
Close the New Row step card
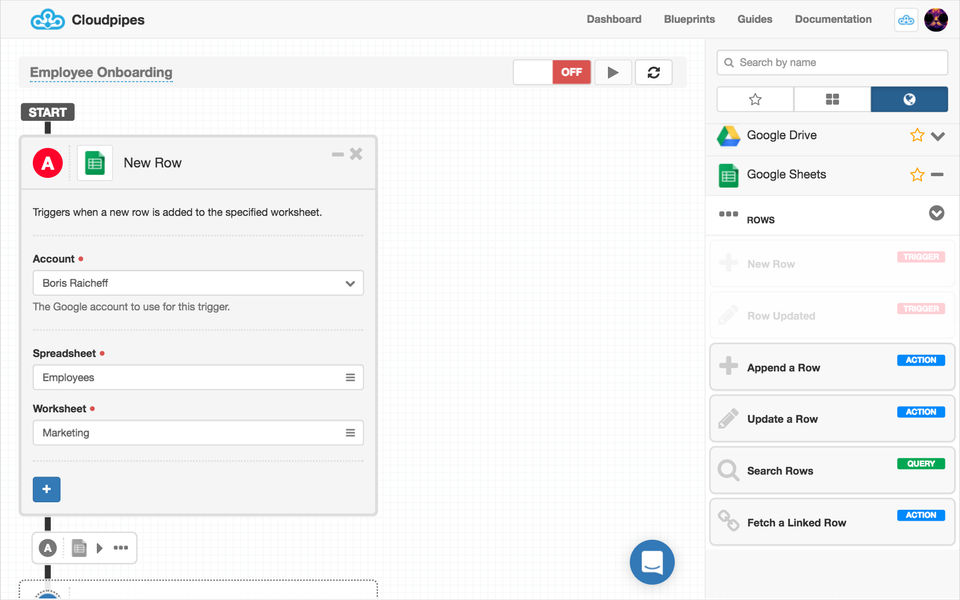click(x=356, y=154)
